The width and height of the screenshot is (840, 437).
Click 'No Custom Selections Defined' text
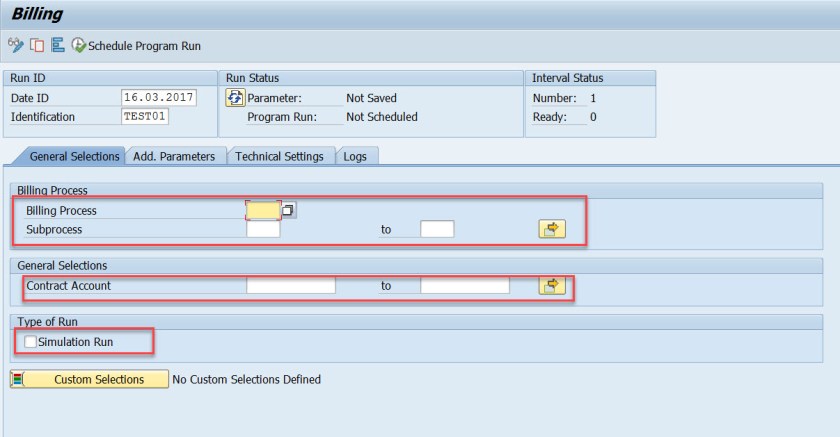tap(246, 379)
